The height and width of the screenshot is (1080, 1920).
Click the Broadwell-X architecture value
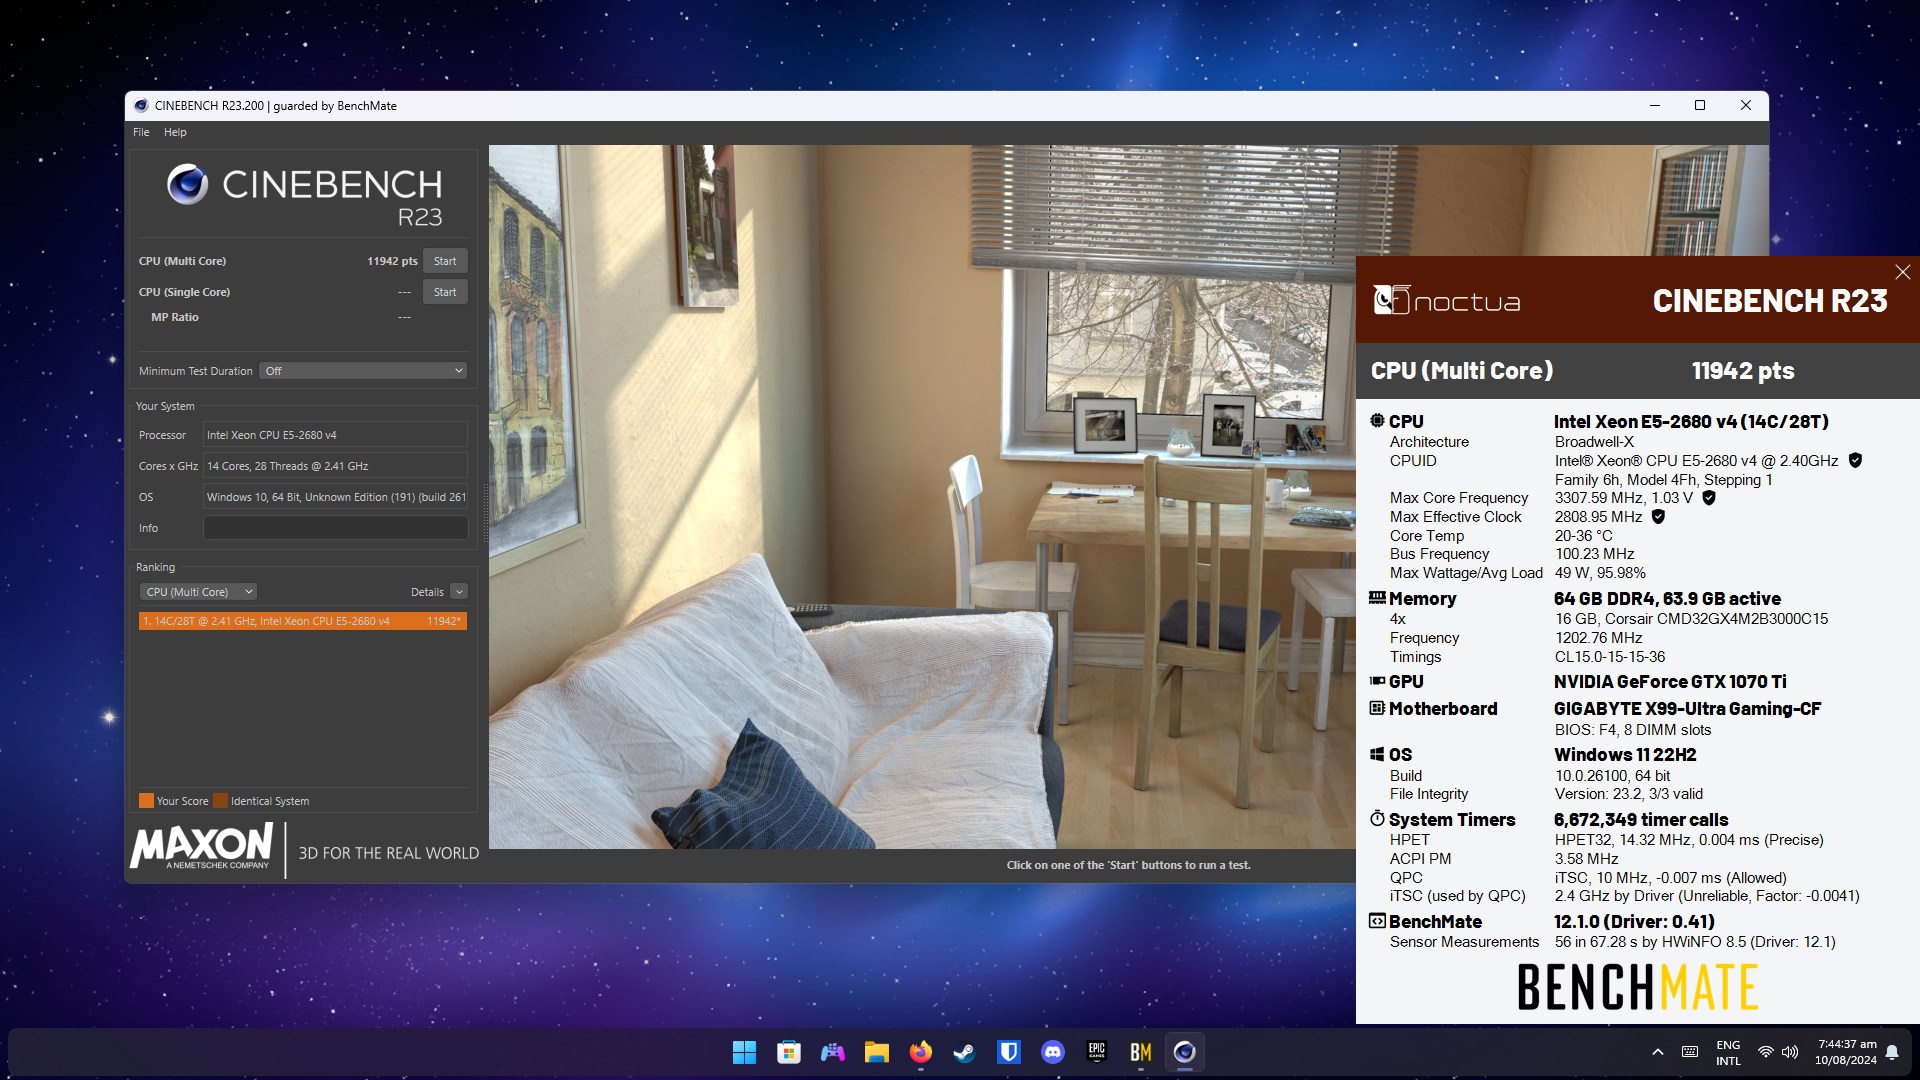click(1594, 441)
